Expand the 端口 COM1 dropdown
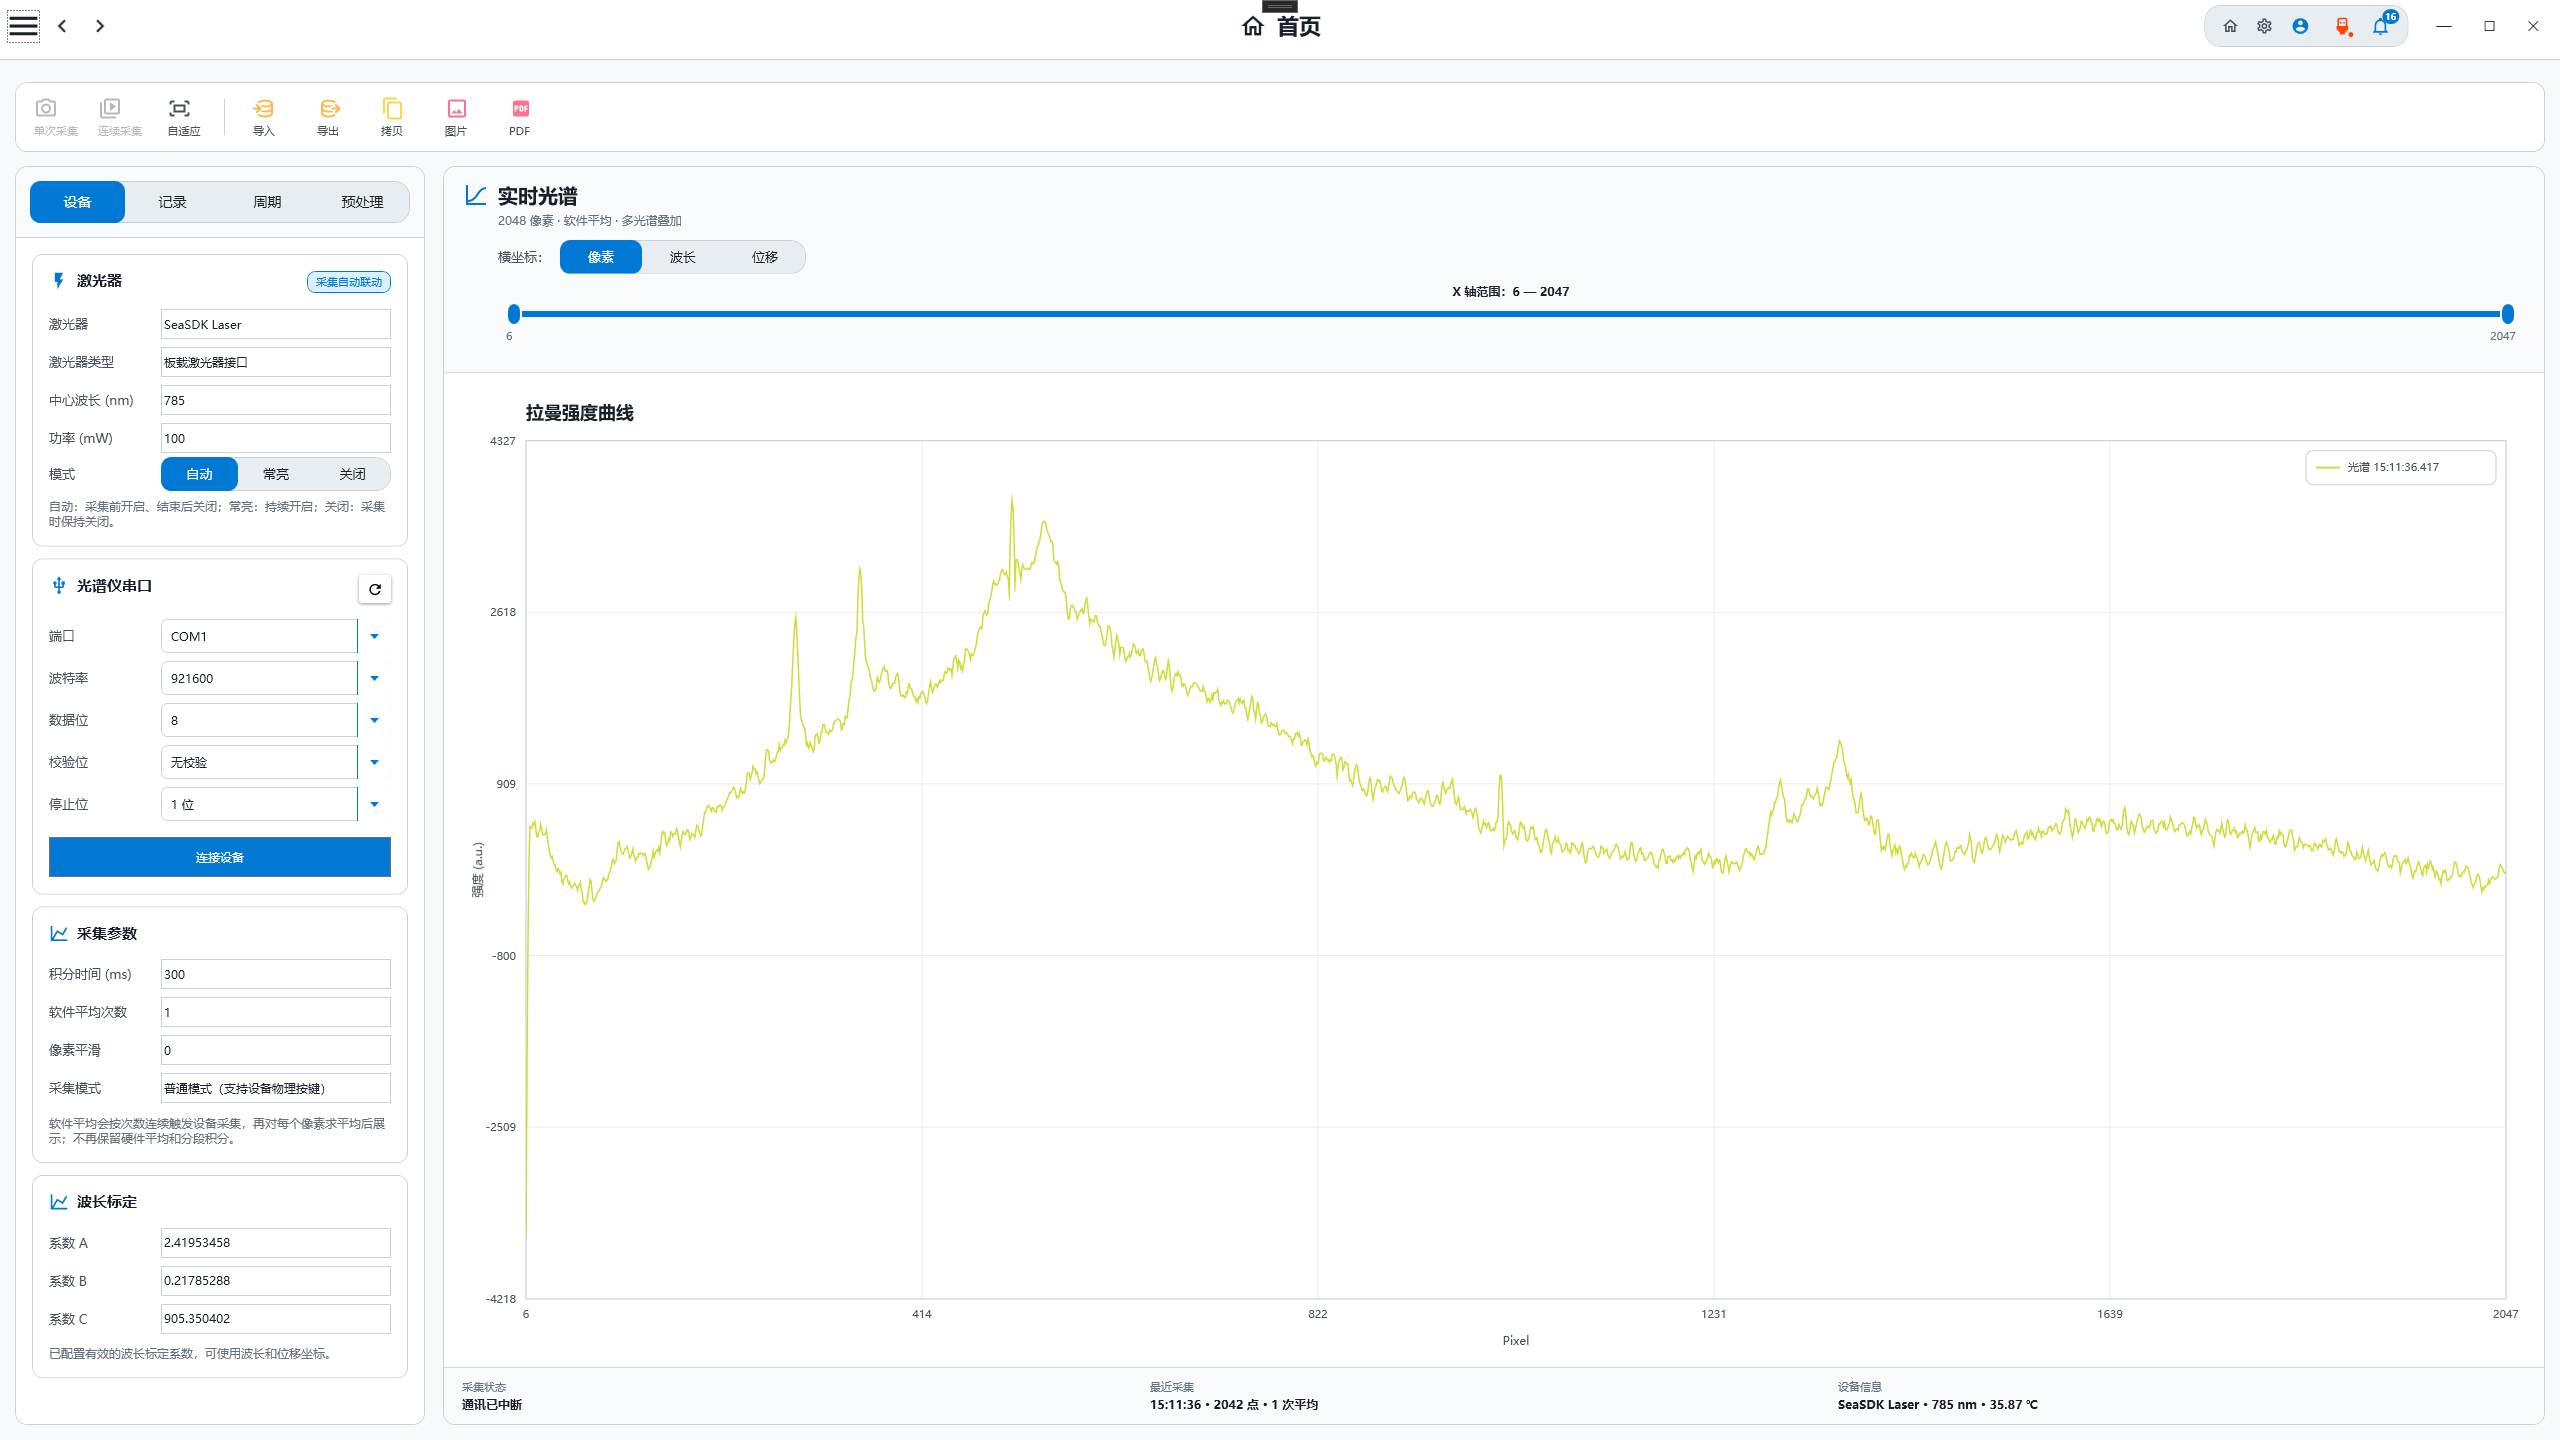2560x1440 pixels. coord(375,636)
